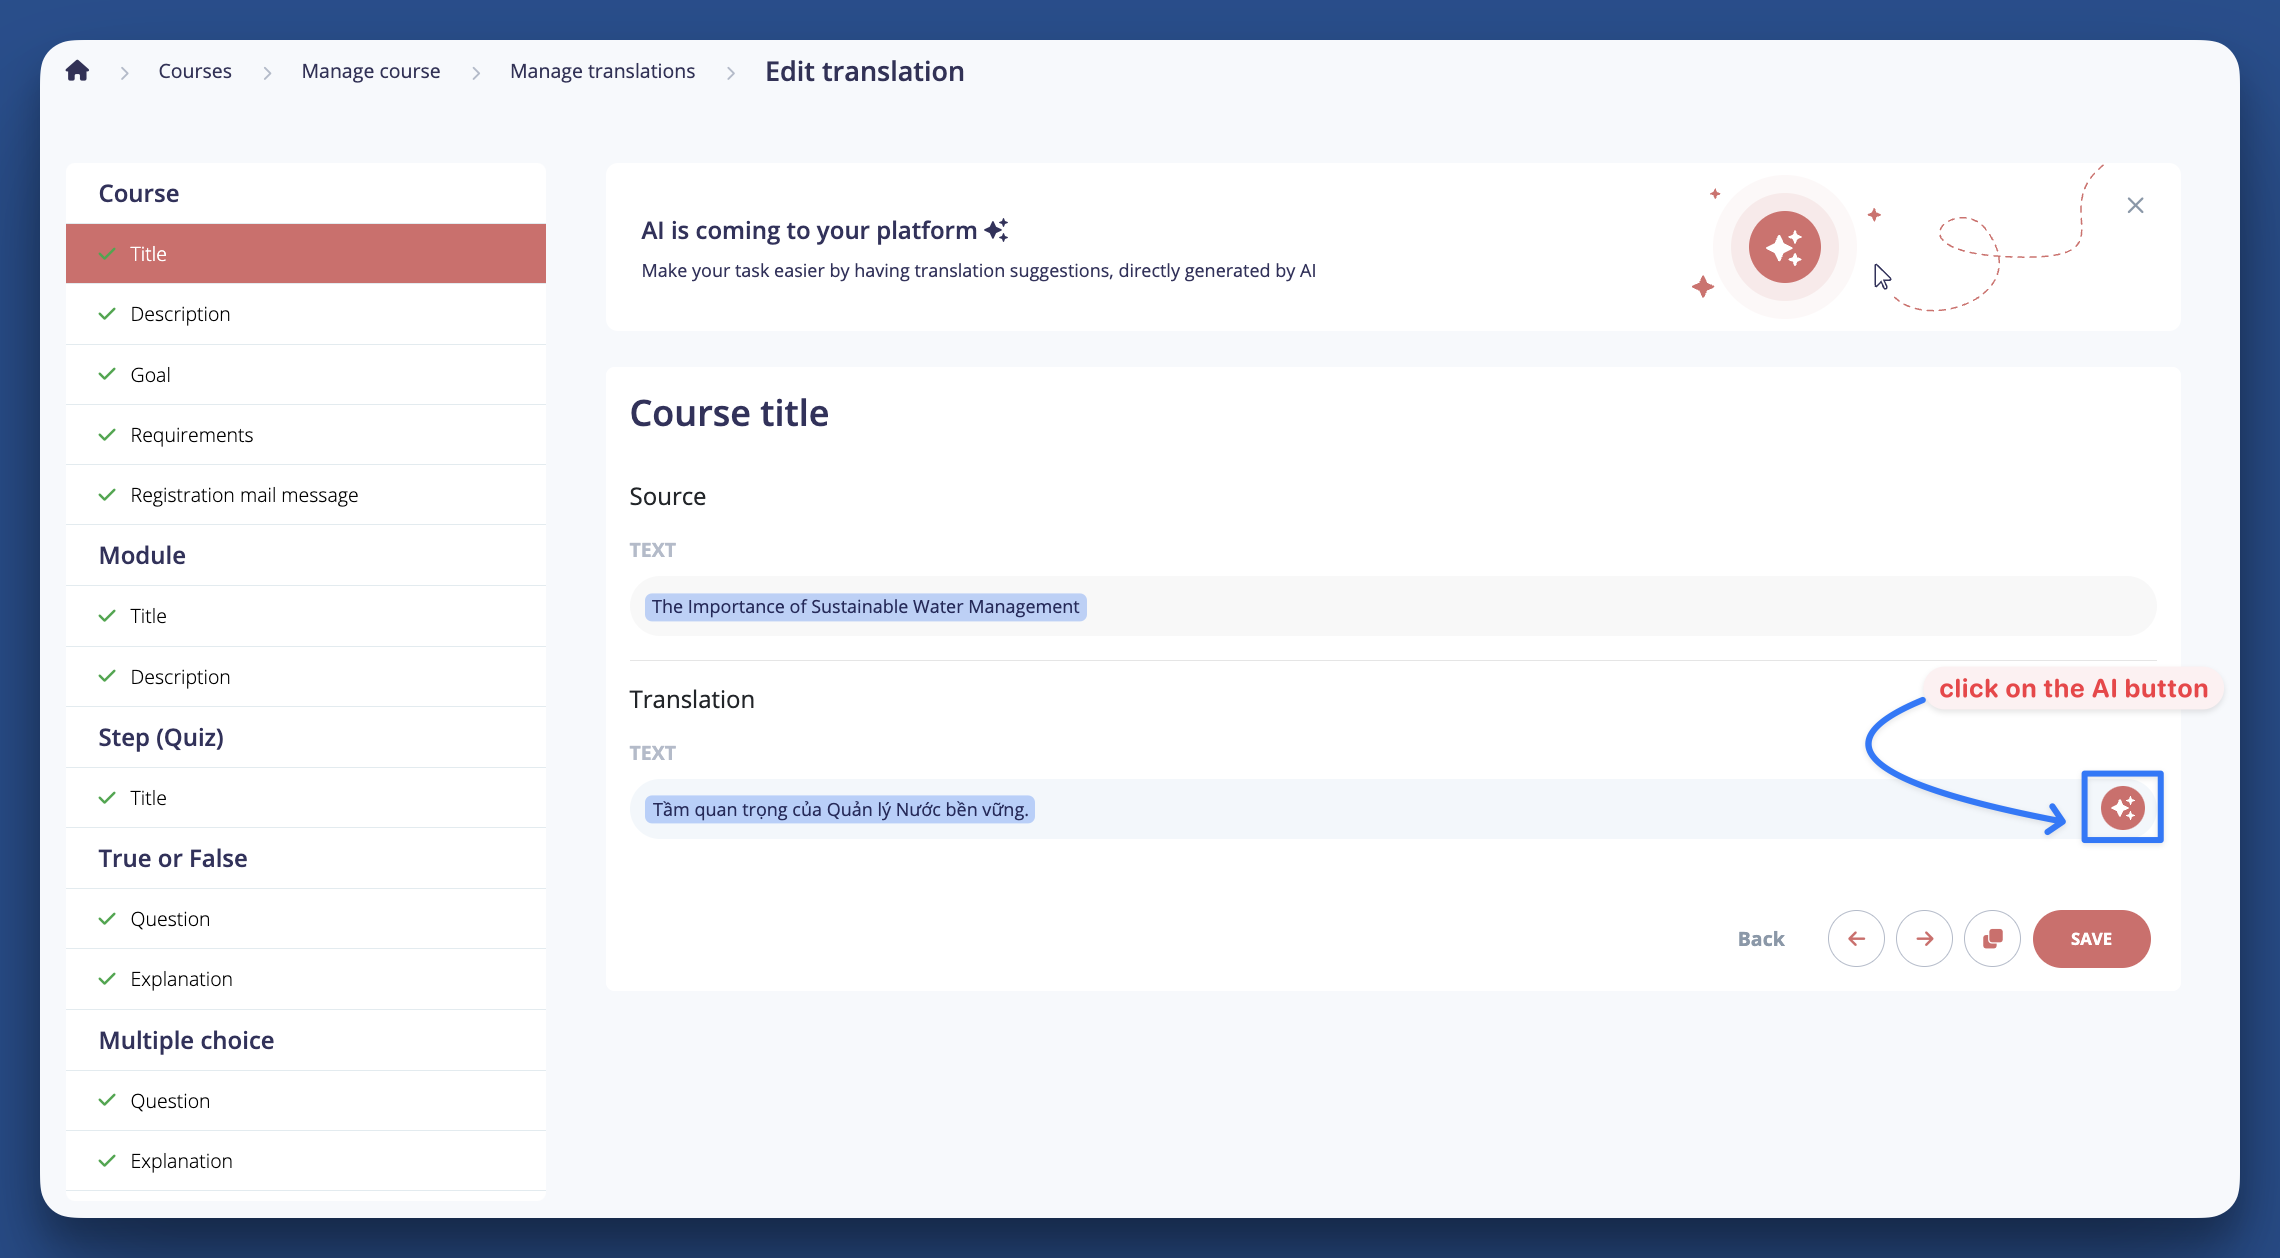This screenshot has height=1258, width=2280.
Task: Save the translation
Action: point(2091,938)
